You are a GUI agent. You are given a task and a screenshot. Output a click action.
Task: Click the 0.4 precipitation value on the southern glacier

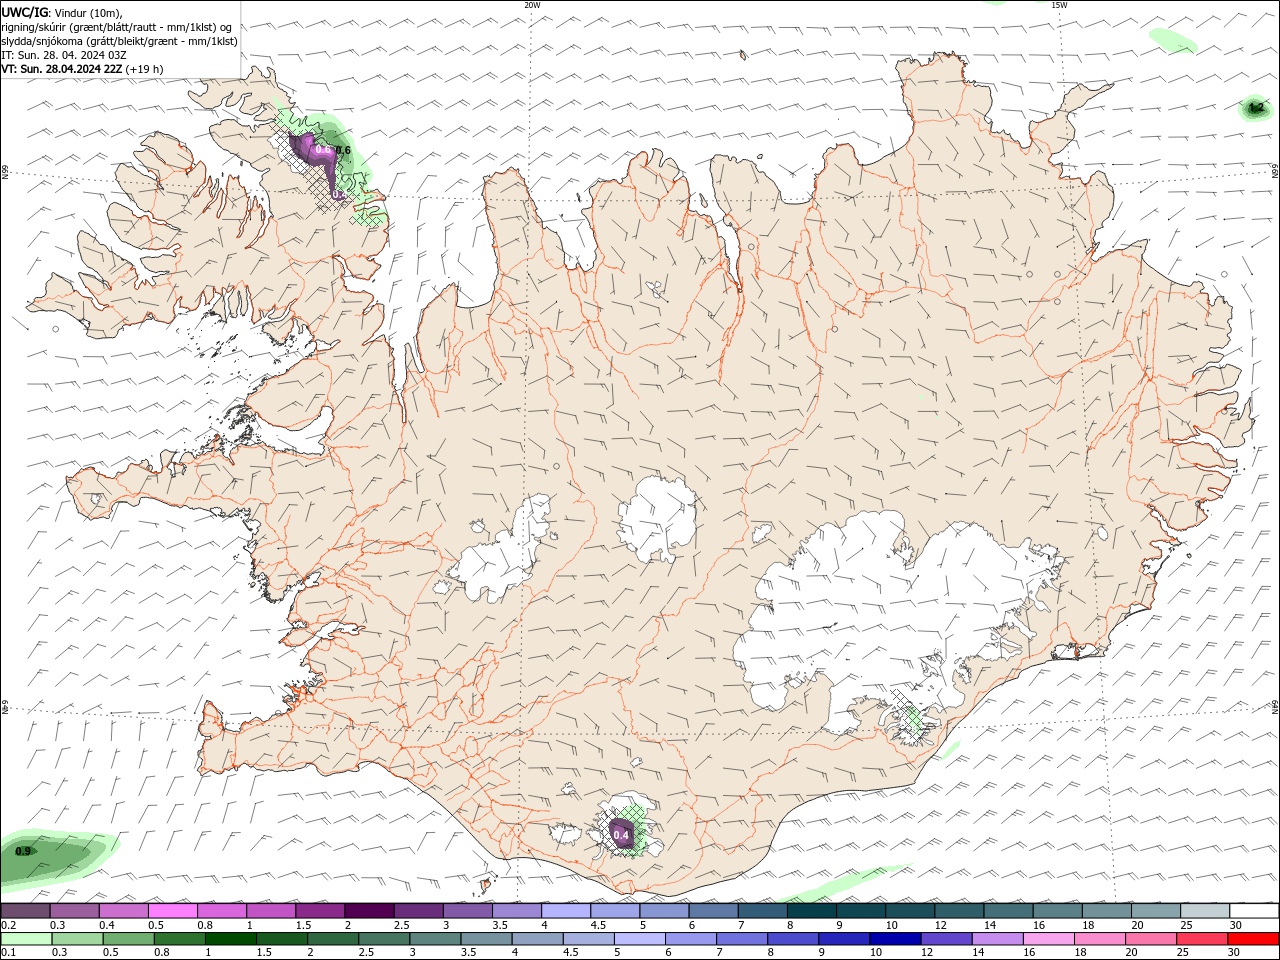coord(621,835)
